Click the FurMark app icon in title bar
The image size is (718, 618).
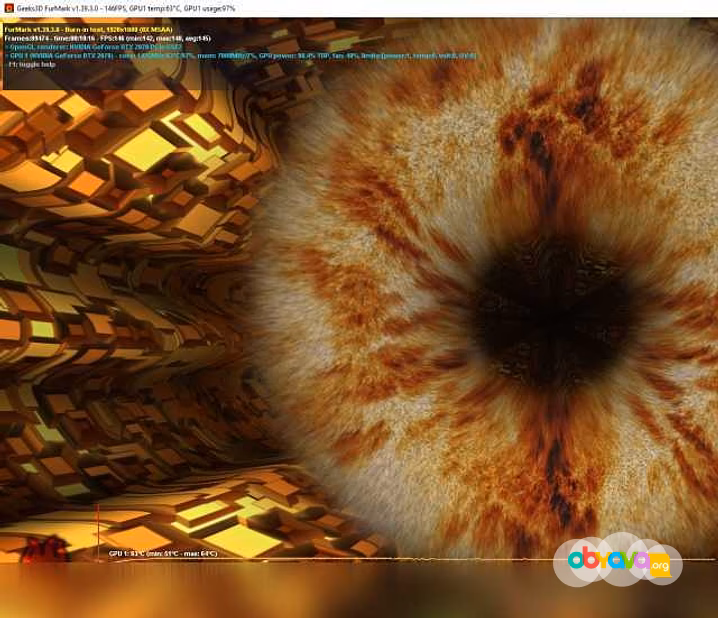[x=9, y=8]
